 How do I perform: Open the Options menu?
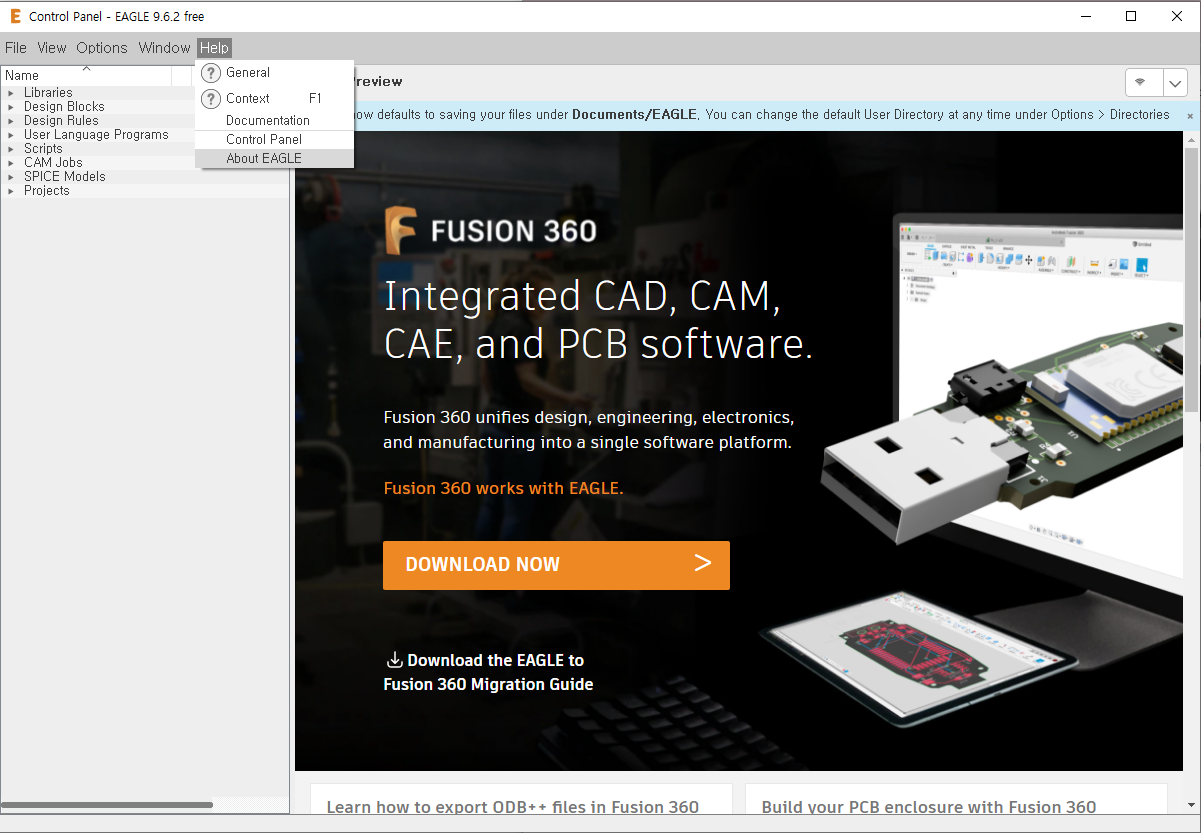[x=102, y=48]
